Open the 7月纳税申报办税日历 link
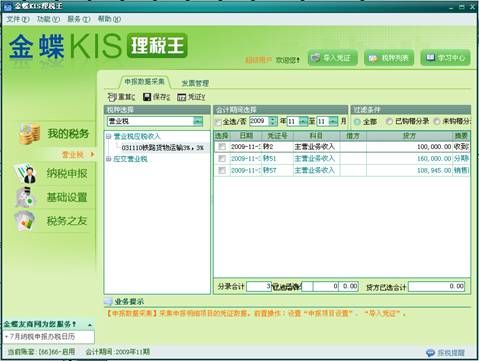479x361 pixels. tap(42, 337)
